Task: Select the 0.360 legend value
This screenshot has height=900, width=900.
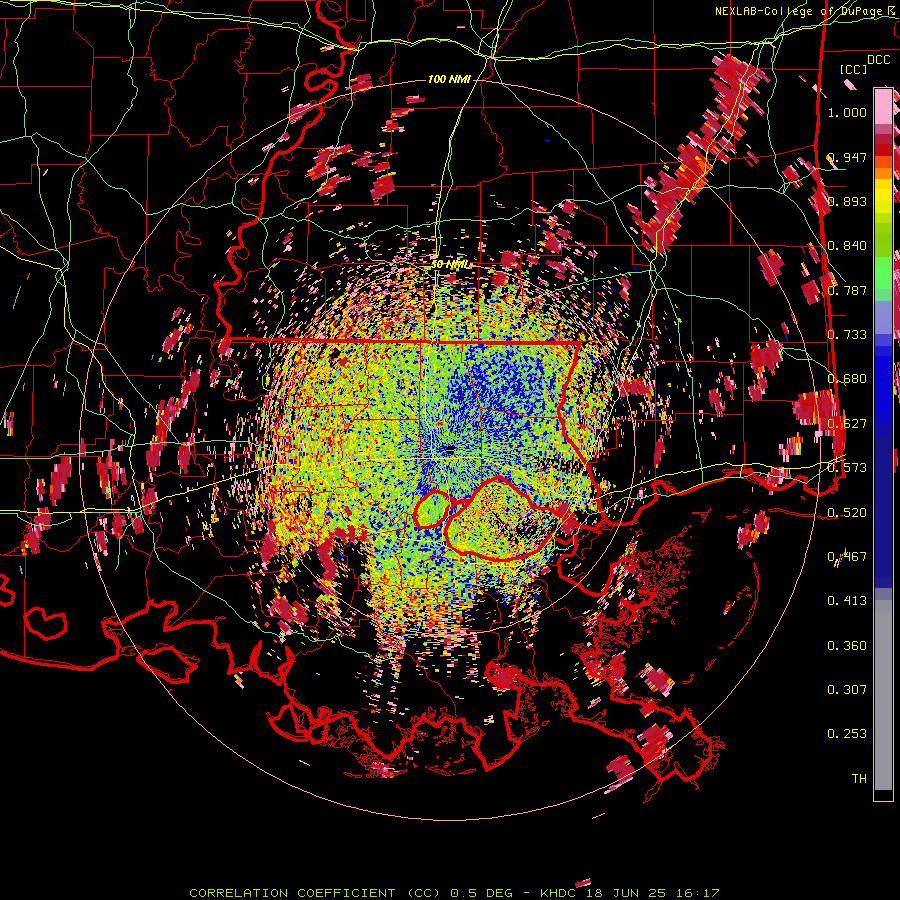Action: [x=847, y=646]
